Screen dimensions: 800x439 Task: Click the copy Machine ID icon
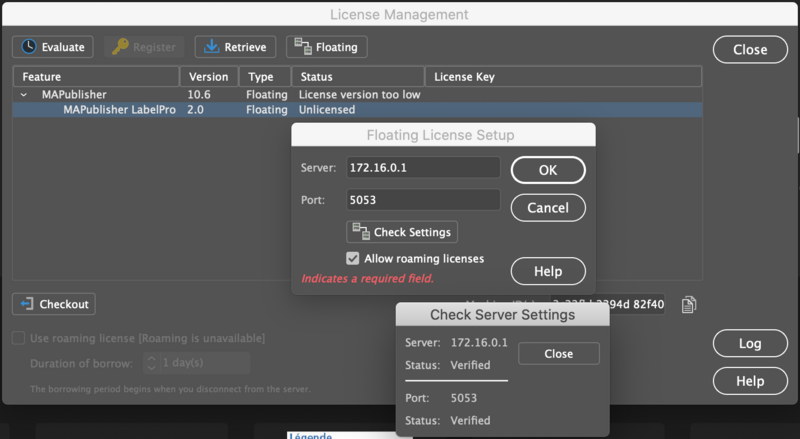pos(688,305)
